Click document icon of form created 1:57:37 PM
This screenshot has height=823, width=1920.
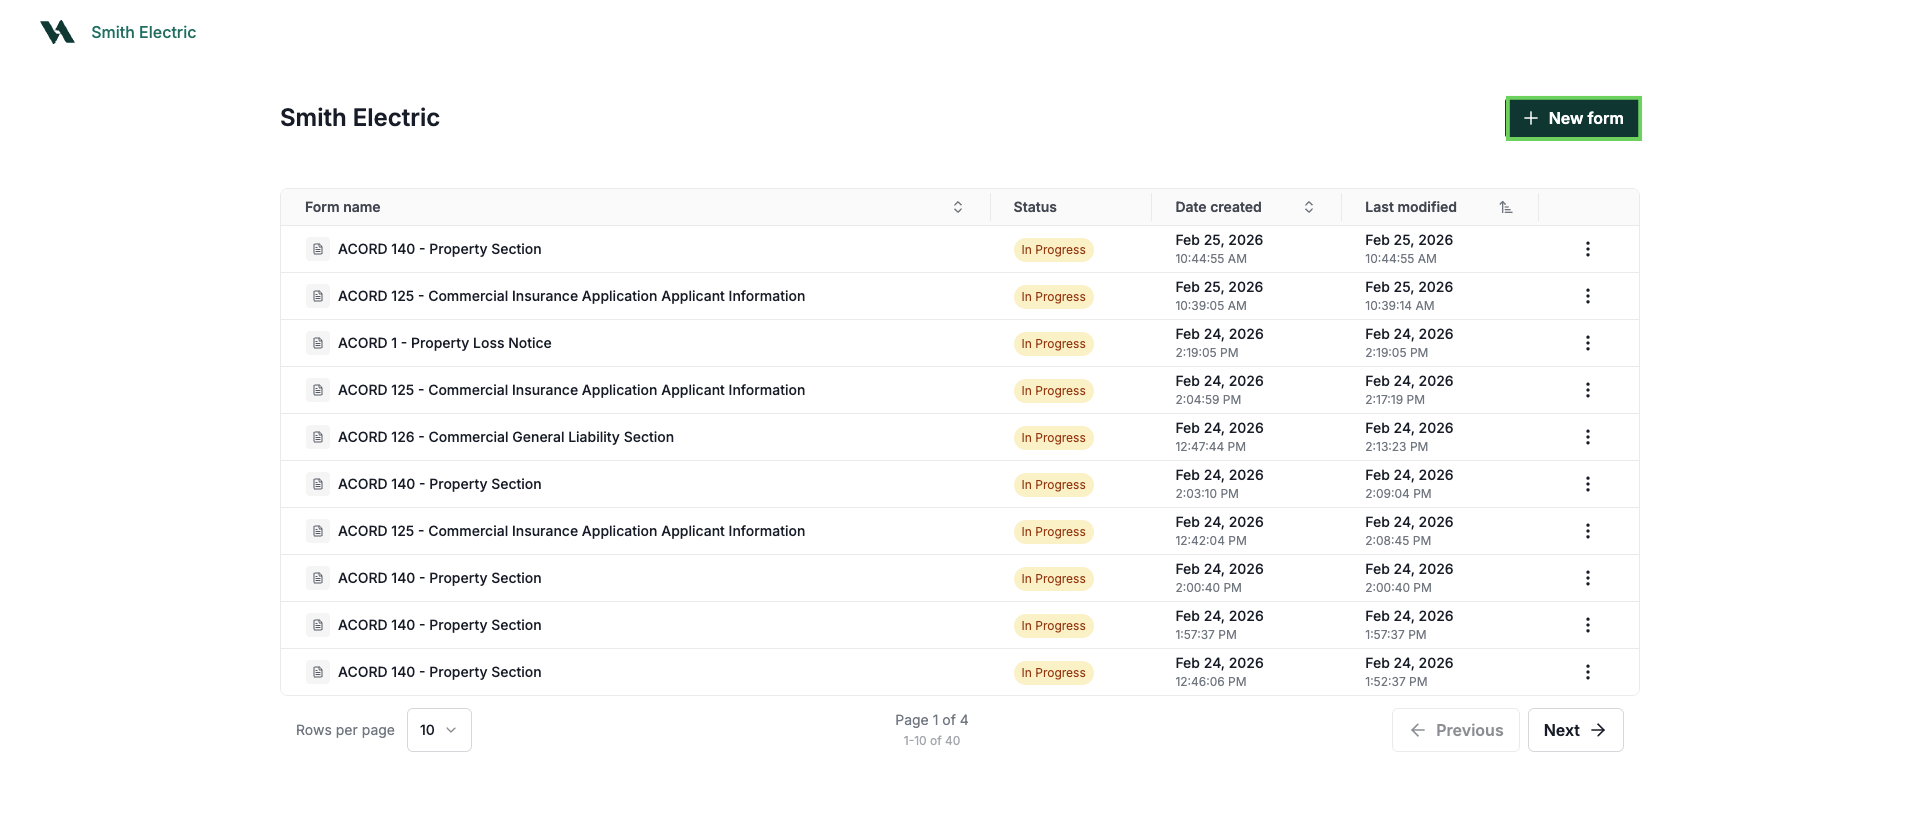318,625
